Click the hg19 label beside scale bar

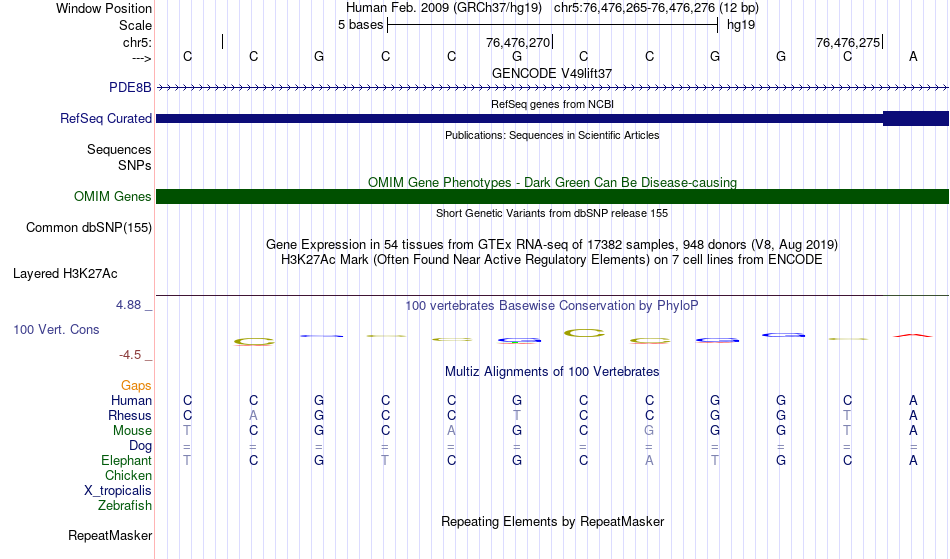click(741, 25)
